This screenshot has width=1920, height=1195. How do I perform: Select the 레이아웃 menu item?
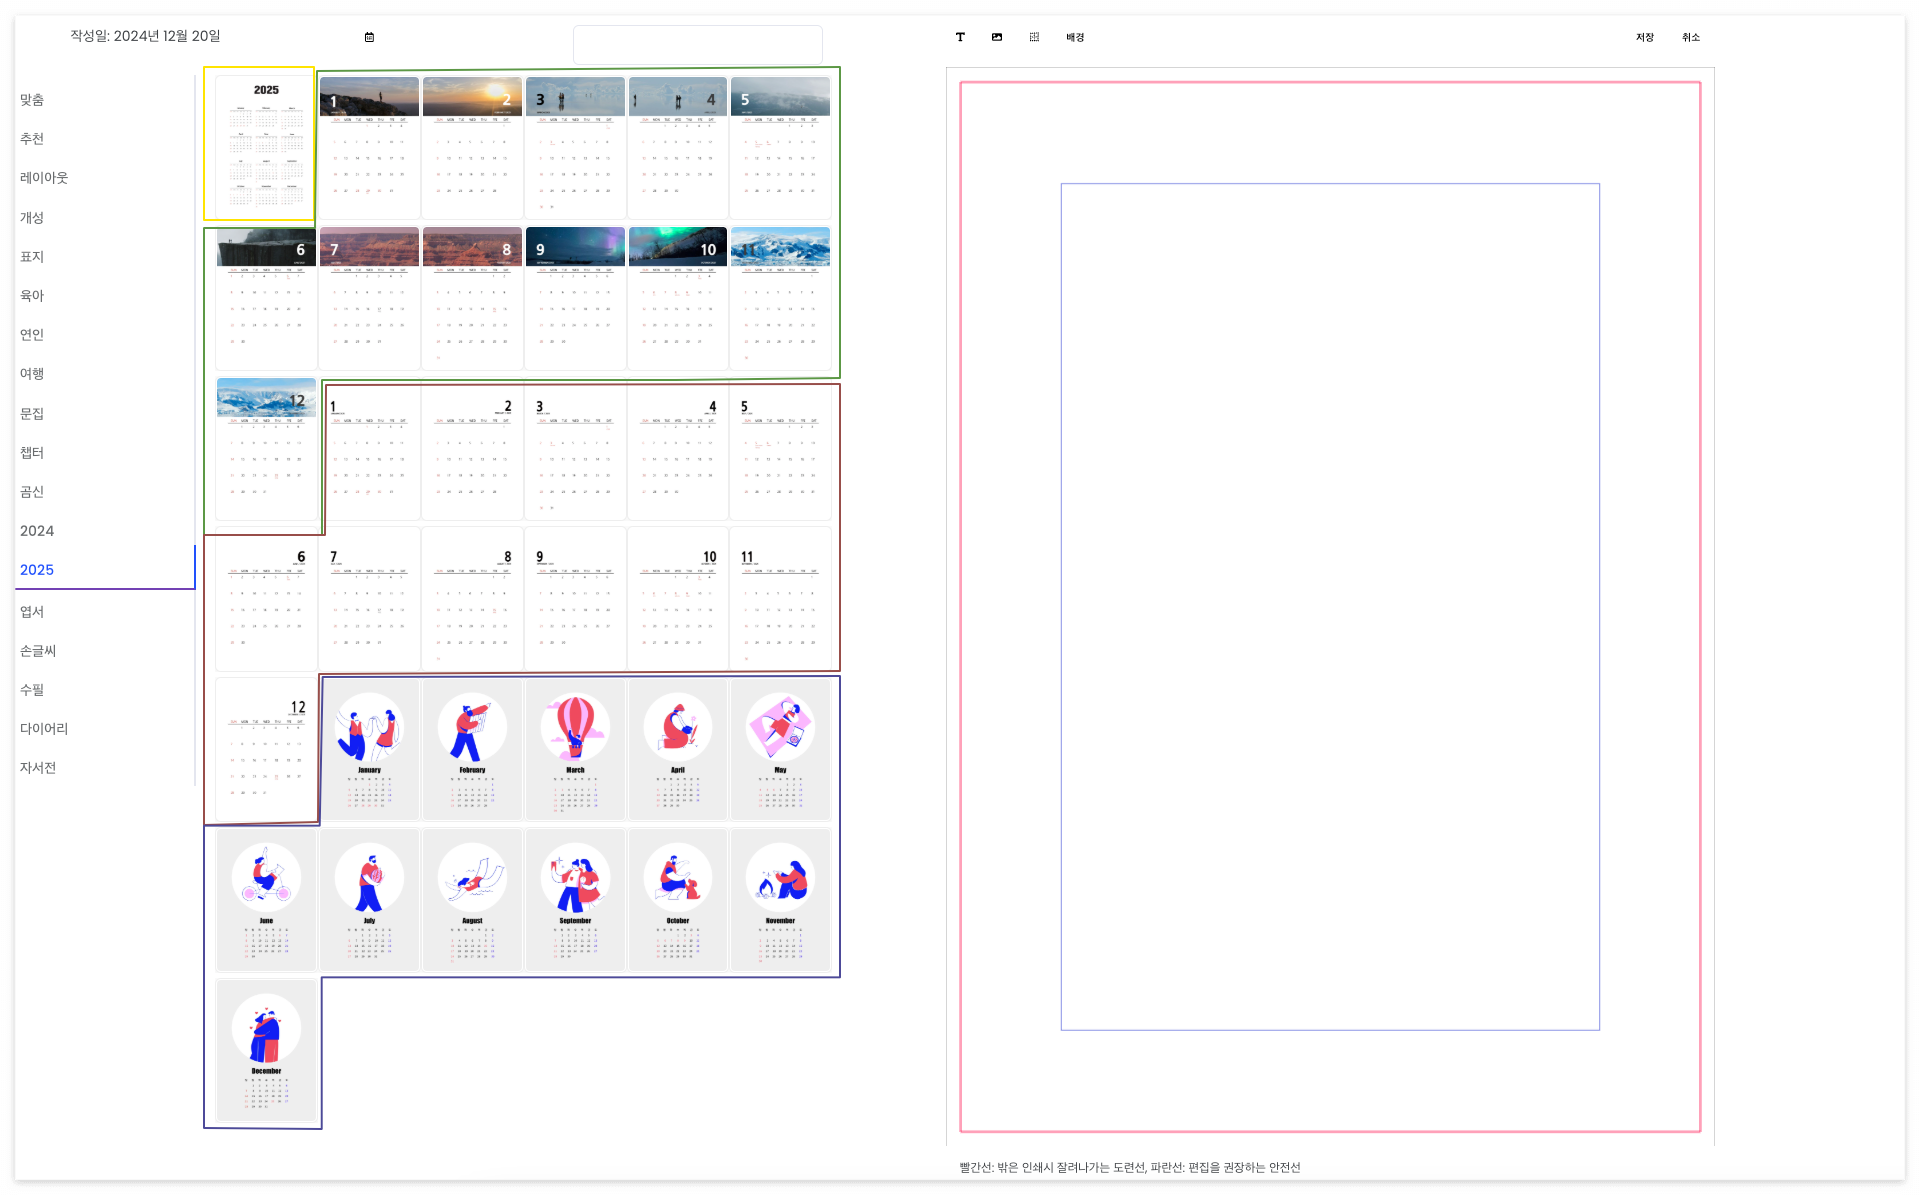[x=44, y=178]
